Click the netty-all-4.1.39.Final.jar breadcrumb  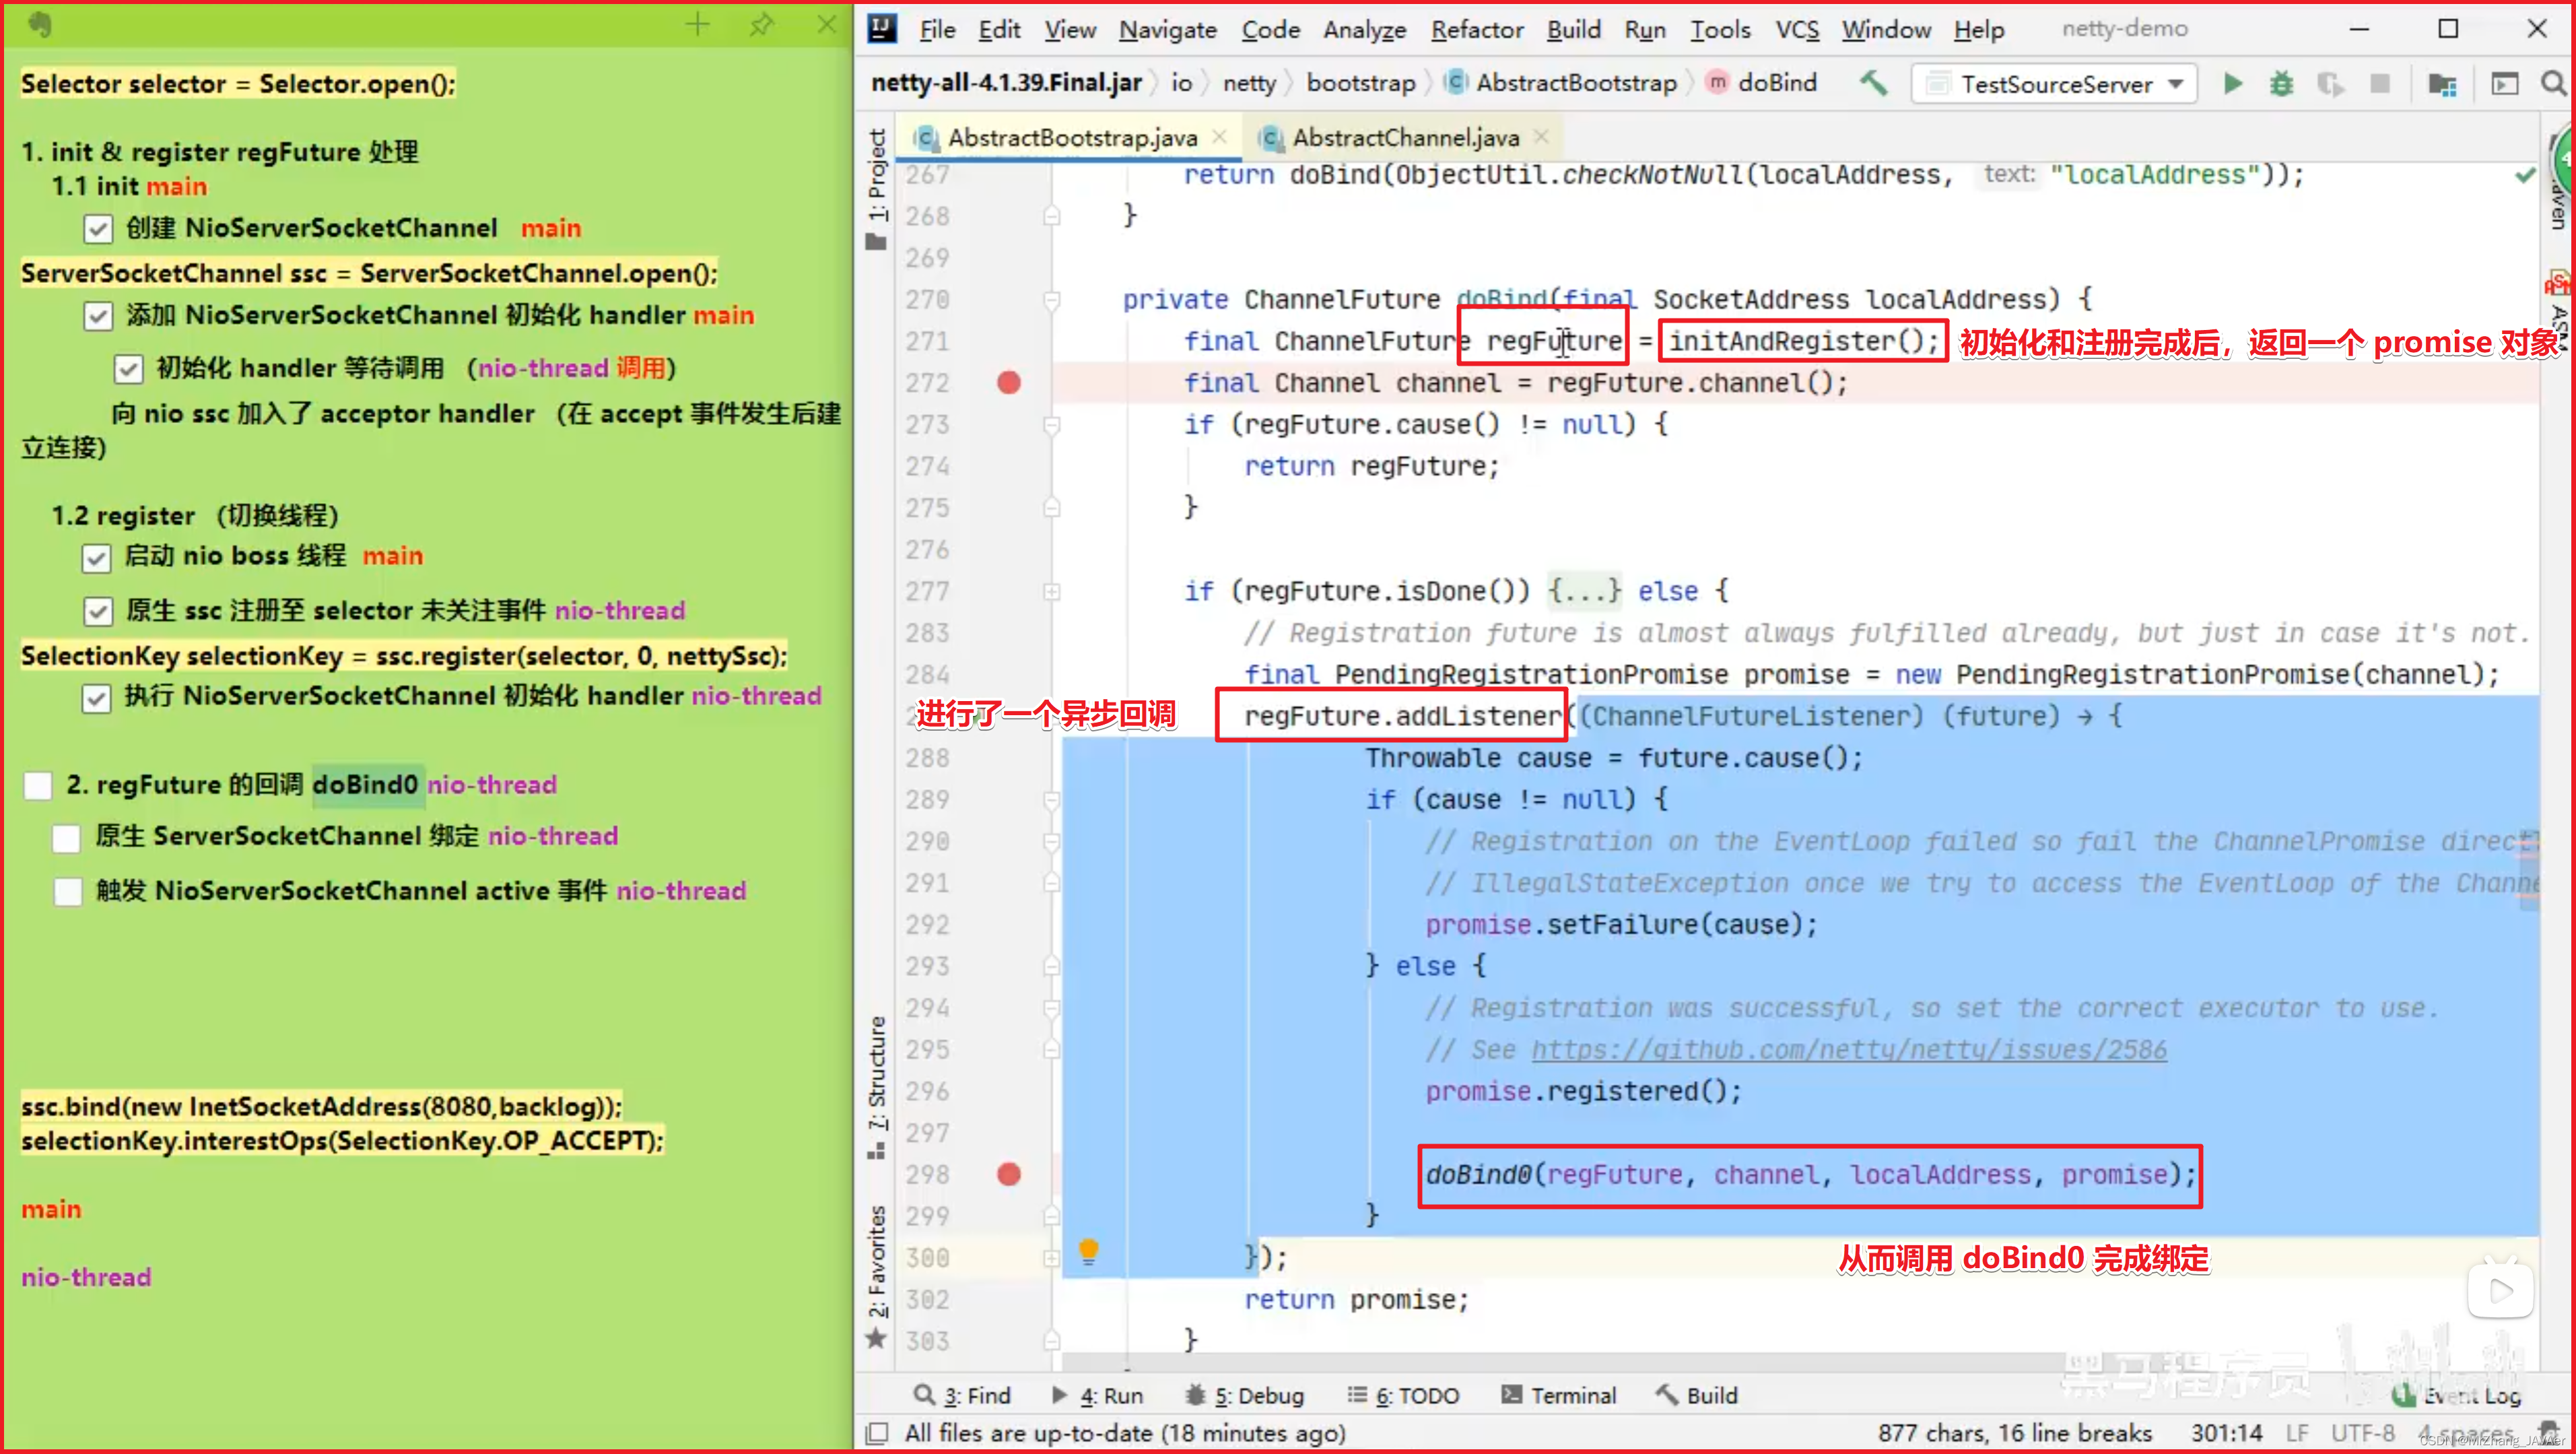pyautogui.click(x=1006, y=83)
